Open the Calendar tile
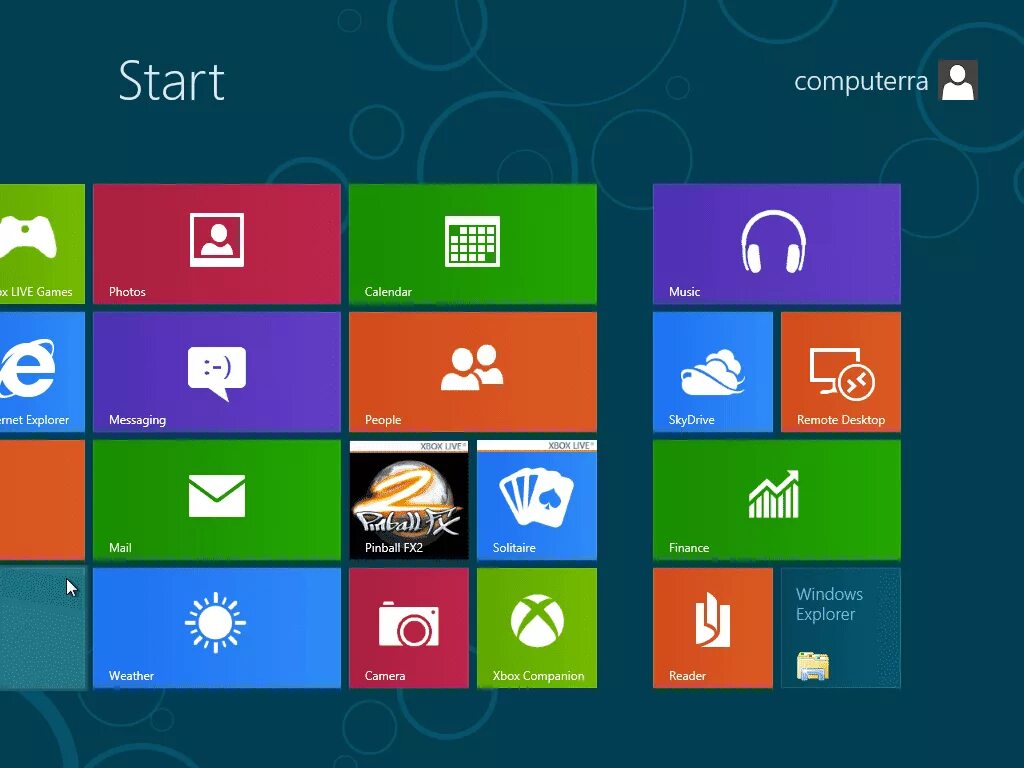 point(473,244)
